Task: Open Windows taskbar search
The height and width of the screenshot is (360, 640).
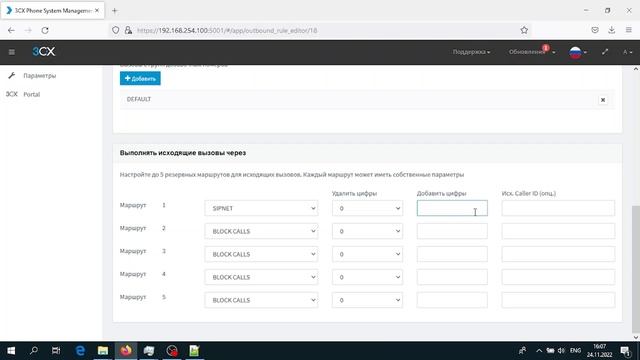Action: click(34, 351)
